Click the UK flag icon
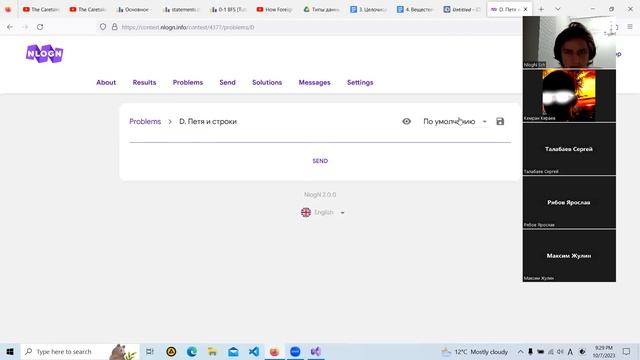The height and width of the screenshot is (360, 640). (x=306, y=212)
